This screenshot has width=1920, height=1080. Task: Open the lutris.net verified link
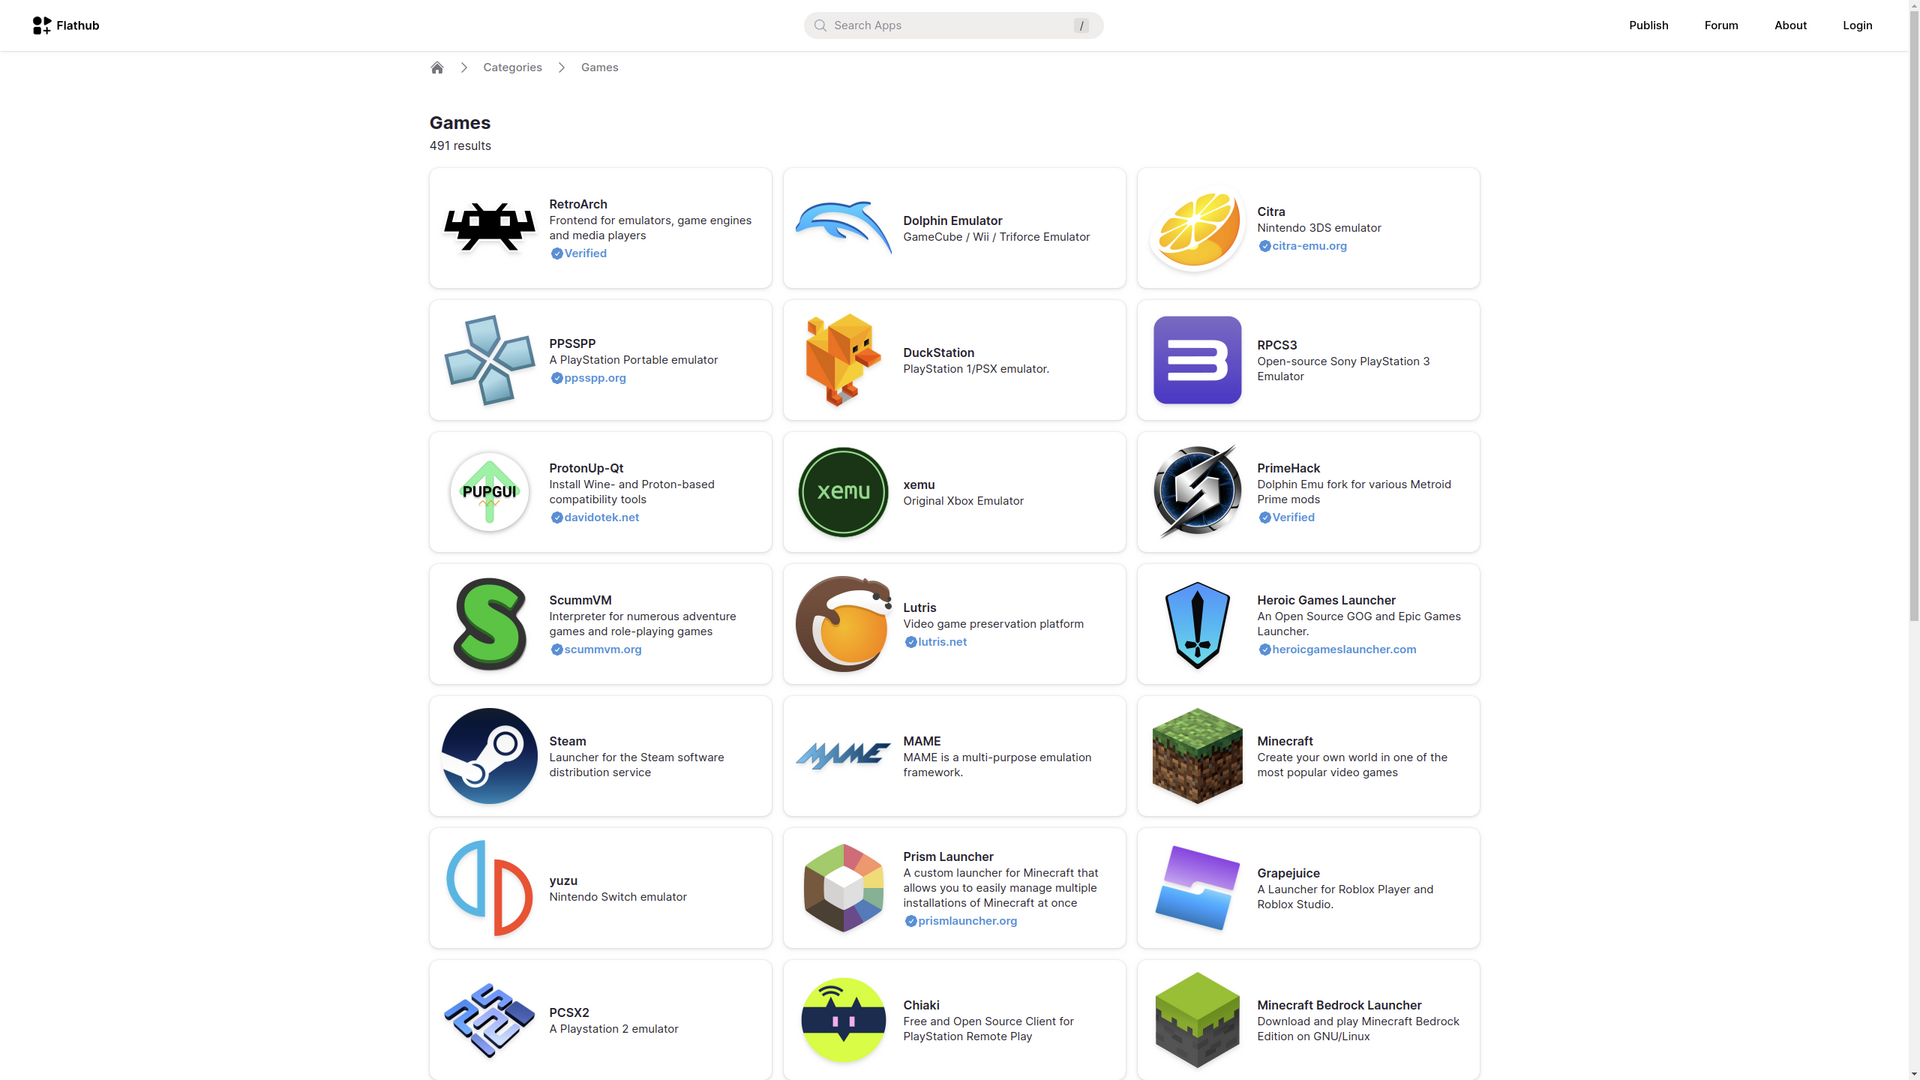[x=942, y=642]
